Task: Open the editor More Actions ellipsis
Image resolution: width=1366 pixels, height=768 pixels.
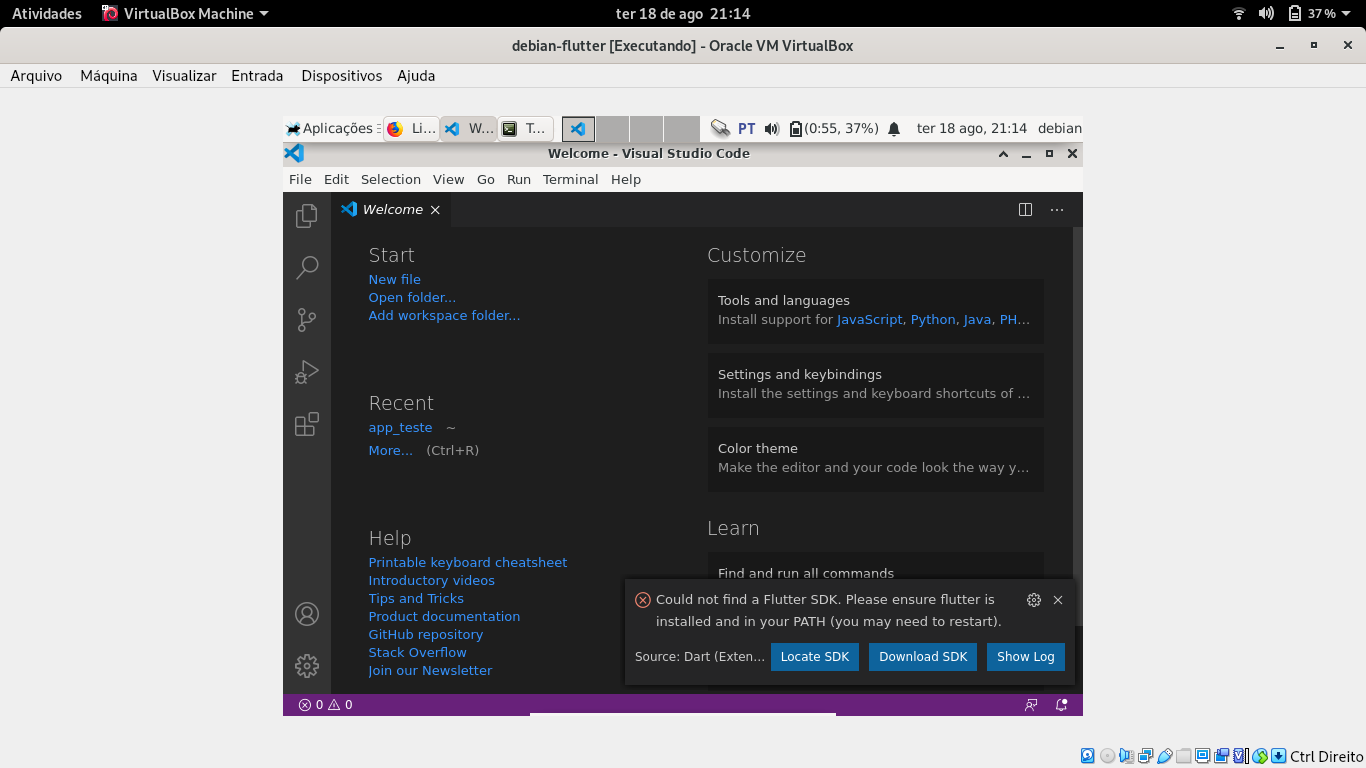Action: pyautogui.click(x=1057, y=210)
